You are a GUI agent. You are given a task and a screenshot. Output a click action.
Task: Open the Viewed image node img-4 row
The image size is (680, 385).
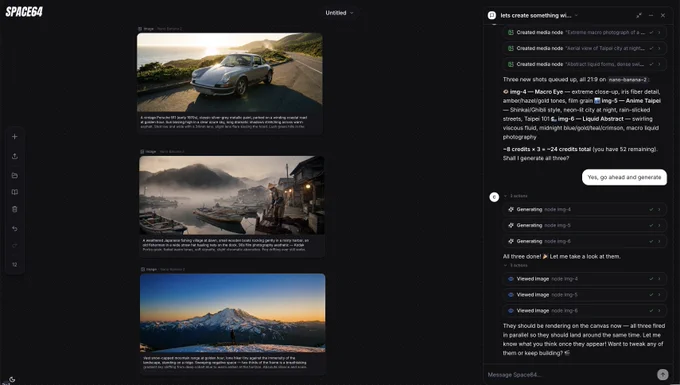tap(585, 279)
